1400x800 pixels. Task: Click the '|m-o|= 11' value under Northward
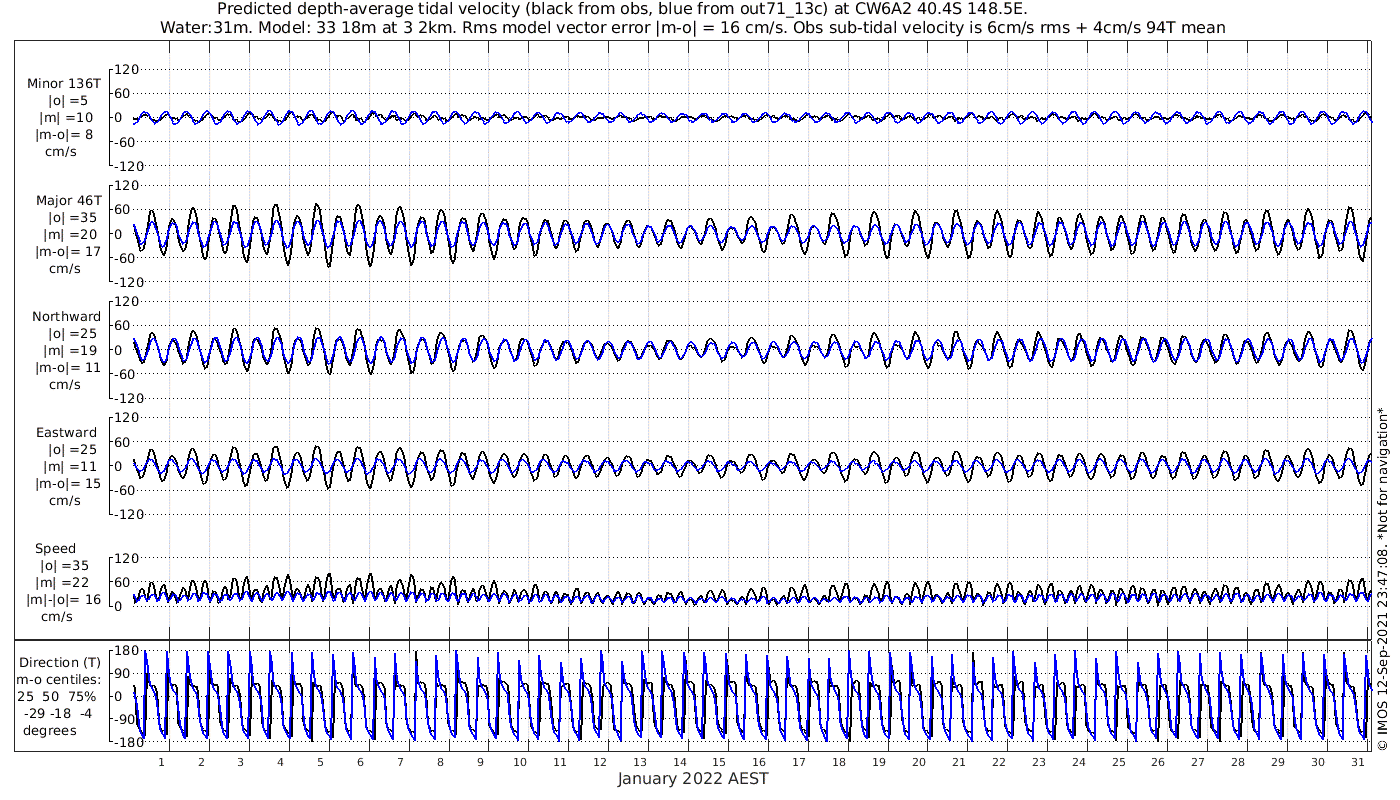coord(66,367)
